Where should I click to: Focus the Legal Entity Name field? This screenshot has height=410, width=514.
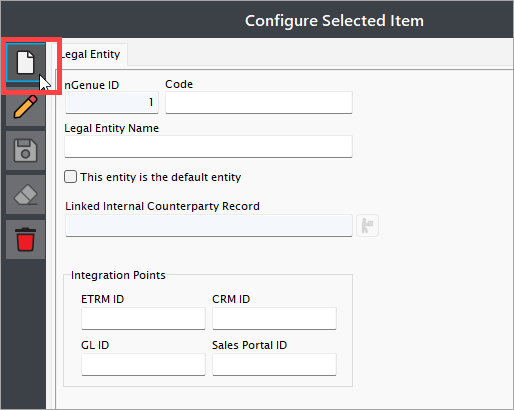pos(208,146)
